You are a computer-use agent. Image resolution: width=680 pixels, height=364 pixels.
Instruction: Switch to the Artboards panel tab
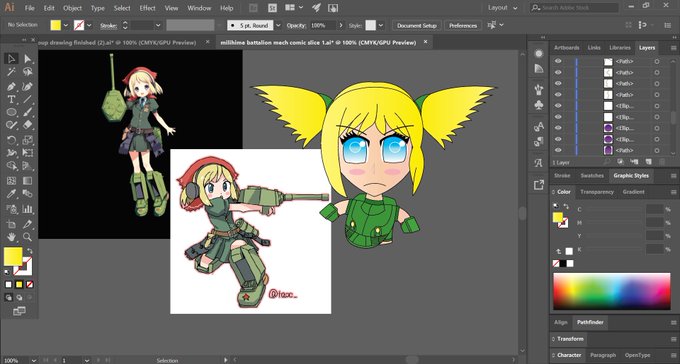pos(566,48)
